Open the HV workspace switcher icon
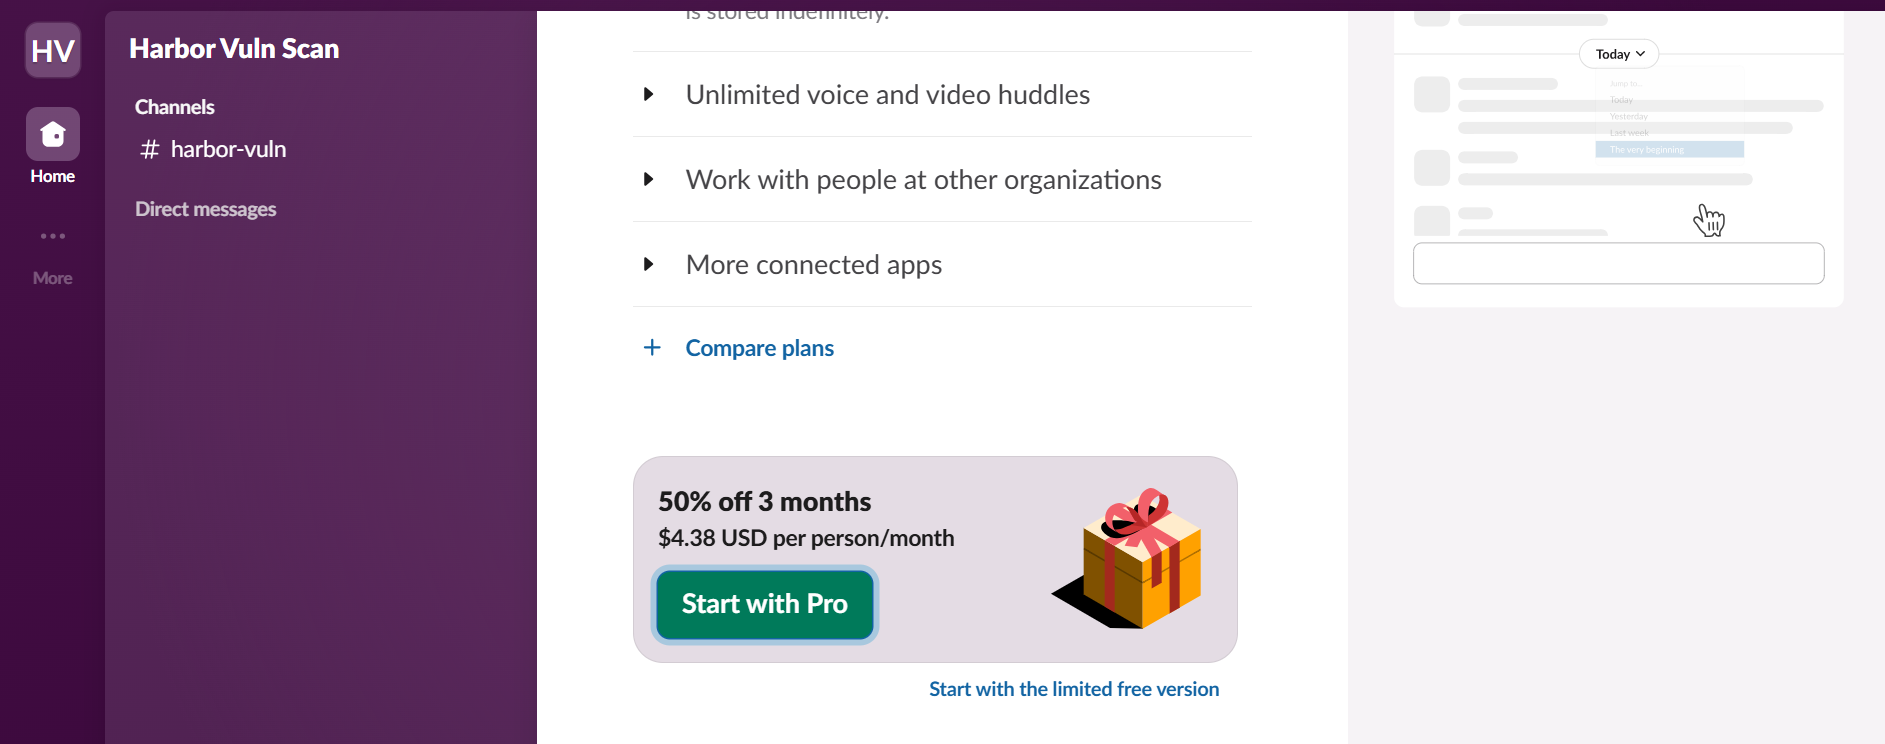Viewport: 1885px width, 744px height. tap(53, 50)
